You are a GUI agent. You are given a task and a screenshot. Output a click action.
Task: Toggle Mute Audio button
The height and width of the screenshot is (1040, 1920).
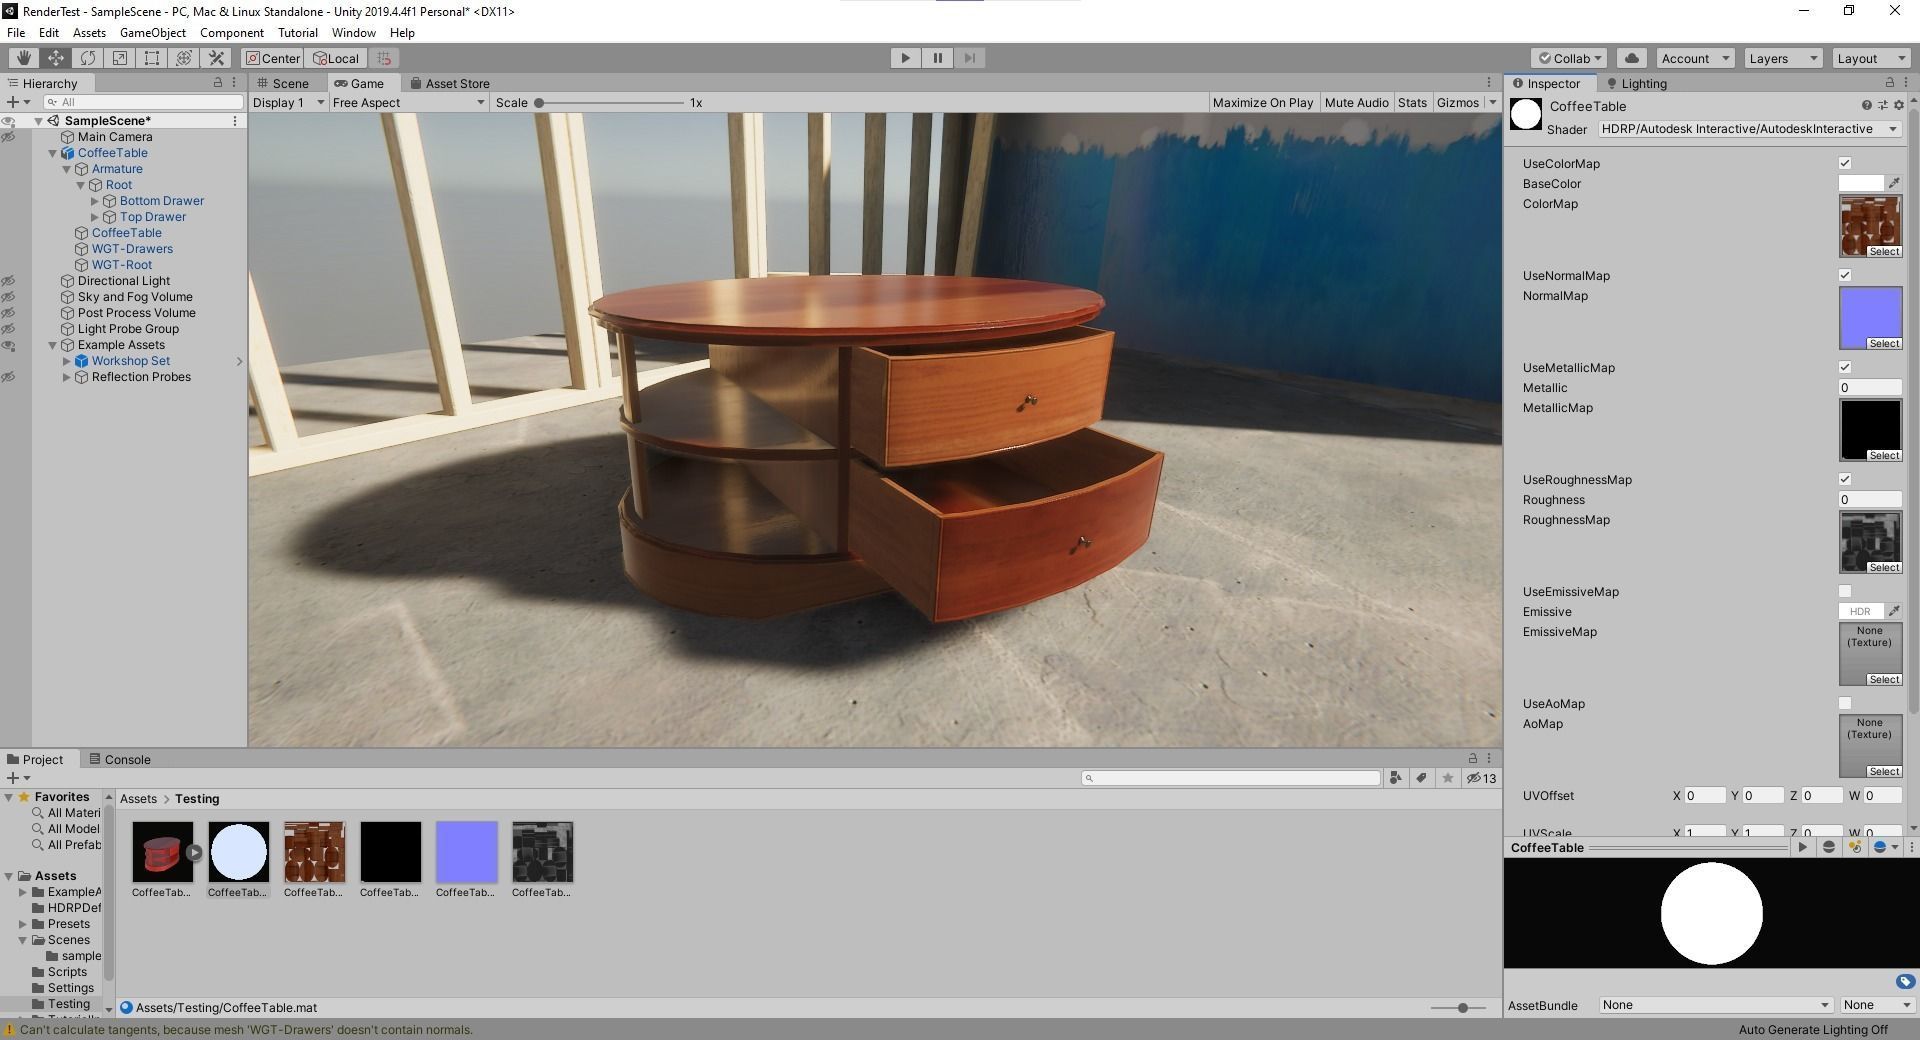[1356, 102]
